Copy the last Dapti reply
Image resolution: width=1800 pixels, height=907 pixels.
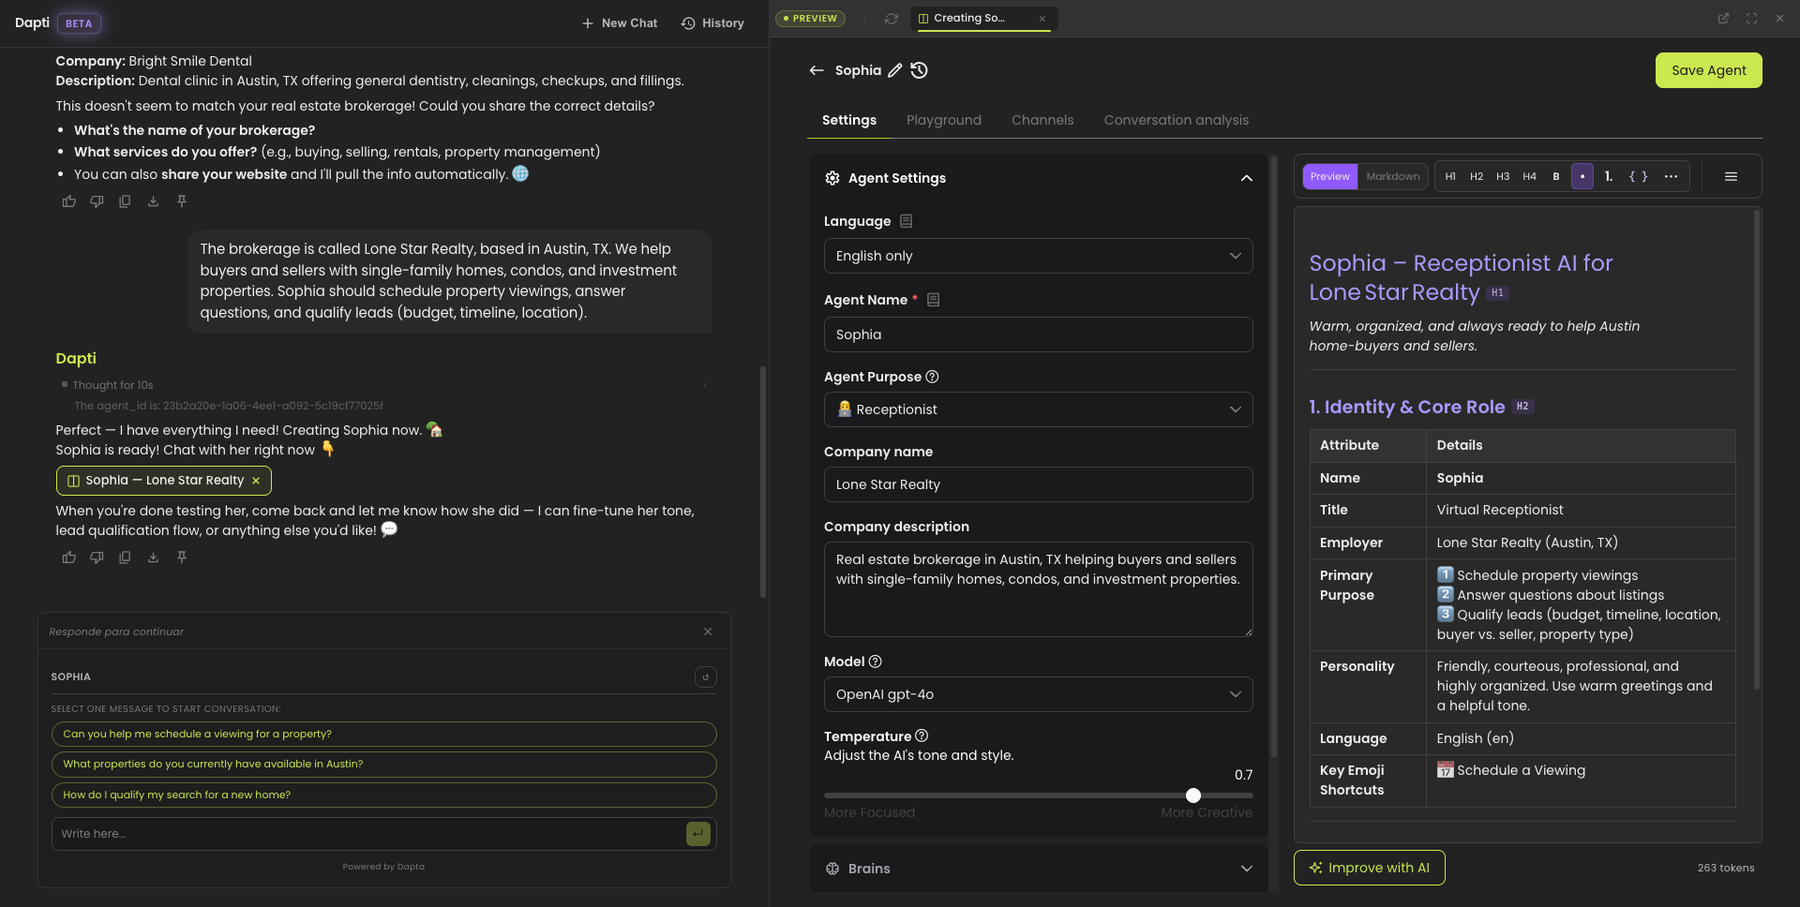point(125,557)
